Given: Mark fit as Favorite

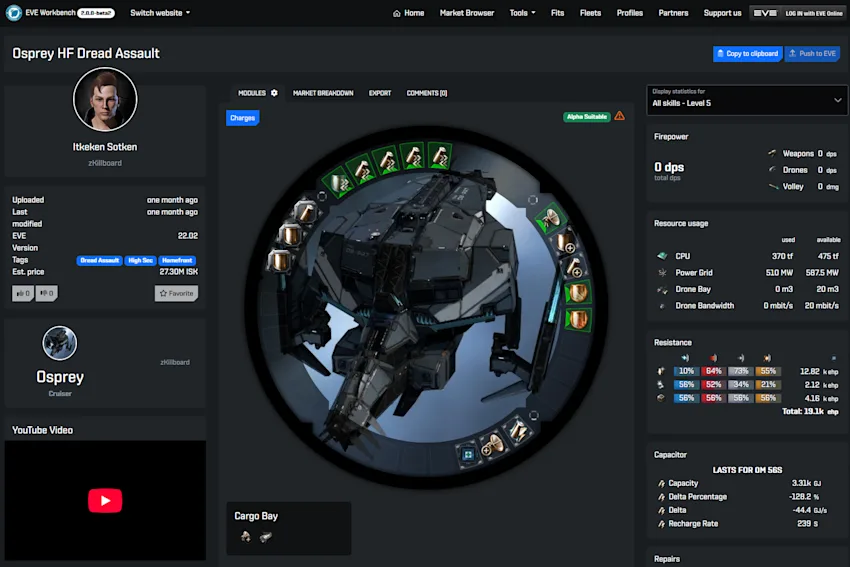Looking at the screenshot, I should tap(176, 293).
